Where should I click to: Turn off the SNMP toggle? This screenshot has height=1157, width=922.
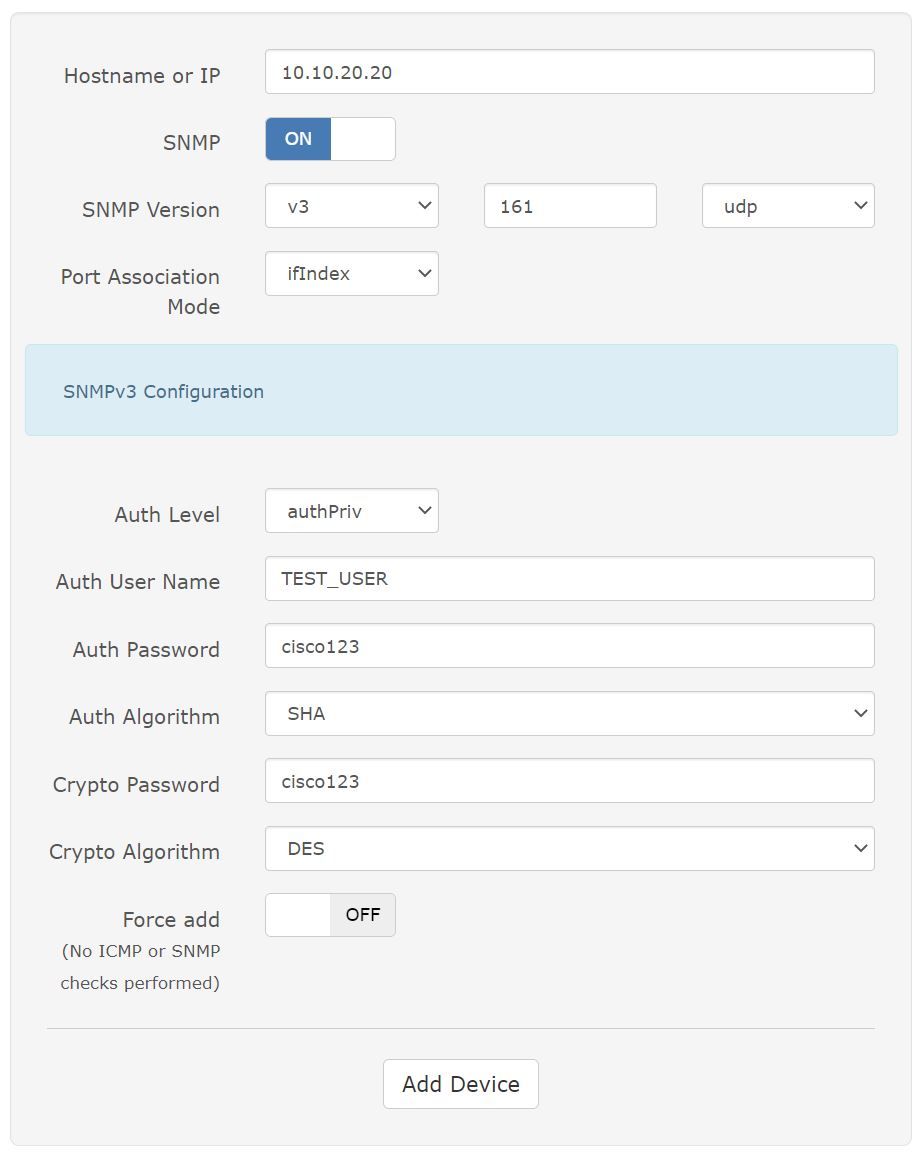tap(330, 139)
